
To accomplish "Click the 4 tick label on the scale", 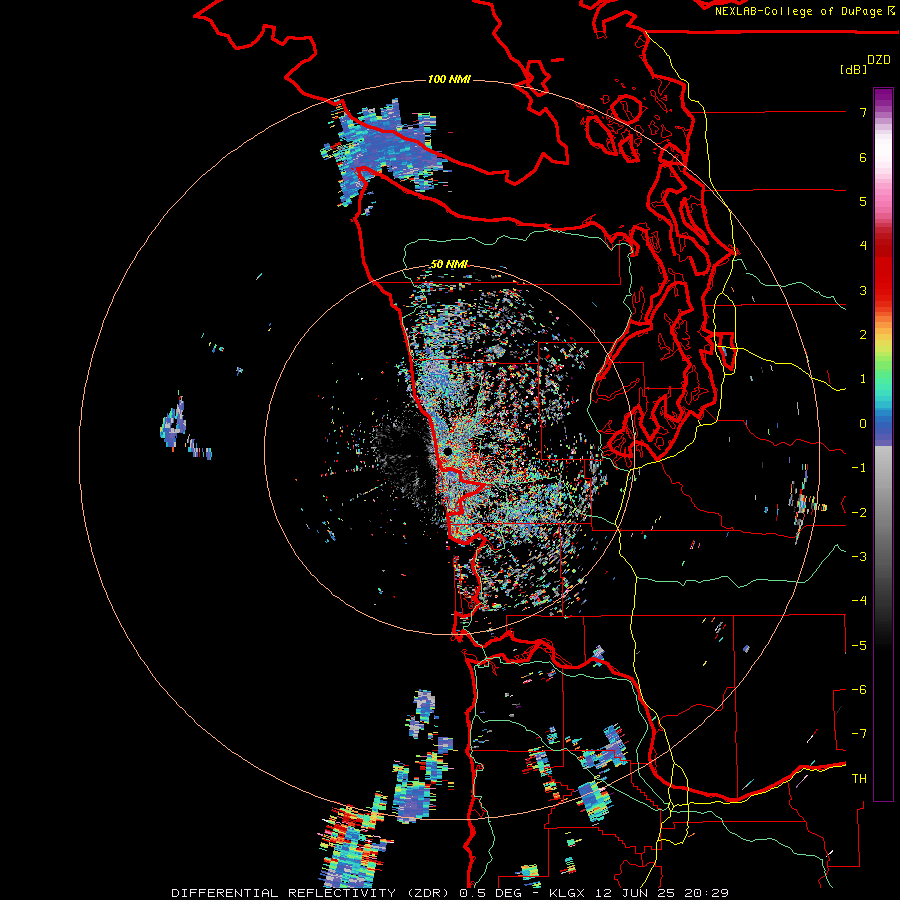I will tap(863, 246).
